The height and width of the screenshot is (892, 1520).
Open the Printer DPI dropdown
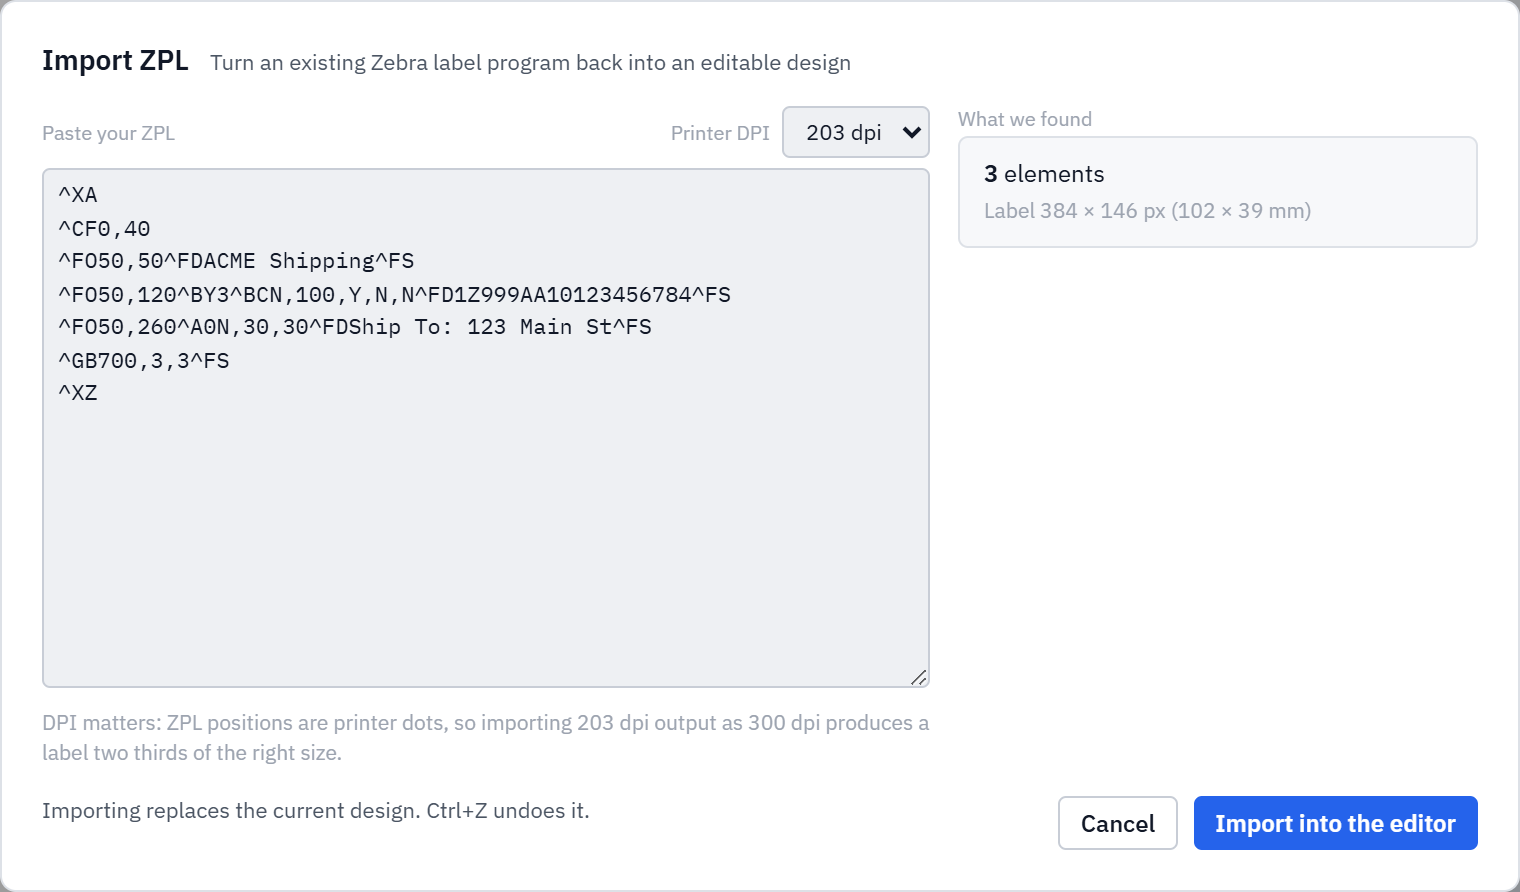(x=855, y=132)
